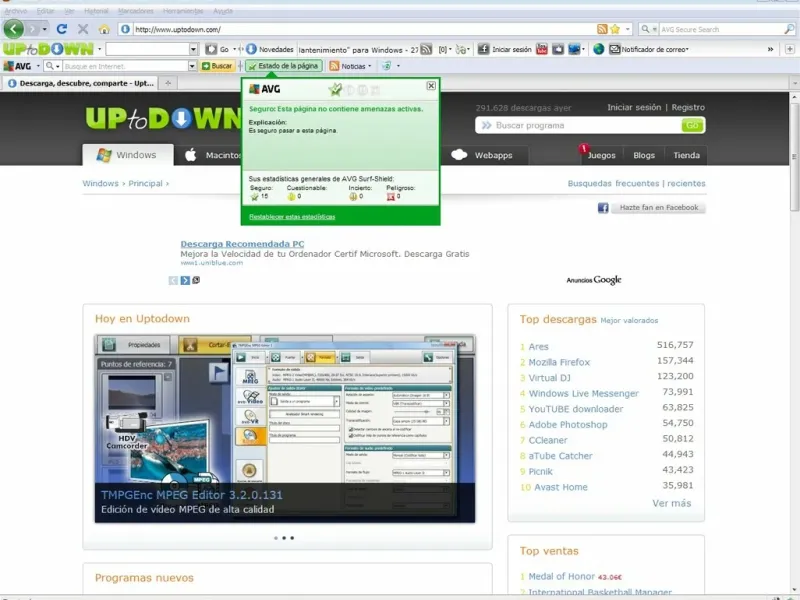Show more toolbar items with the chevron
The width and height of the screenshot is (800, 600).
tap(770, 49)
